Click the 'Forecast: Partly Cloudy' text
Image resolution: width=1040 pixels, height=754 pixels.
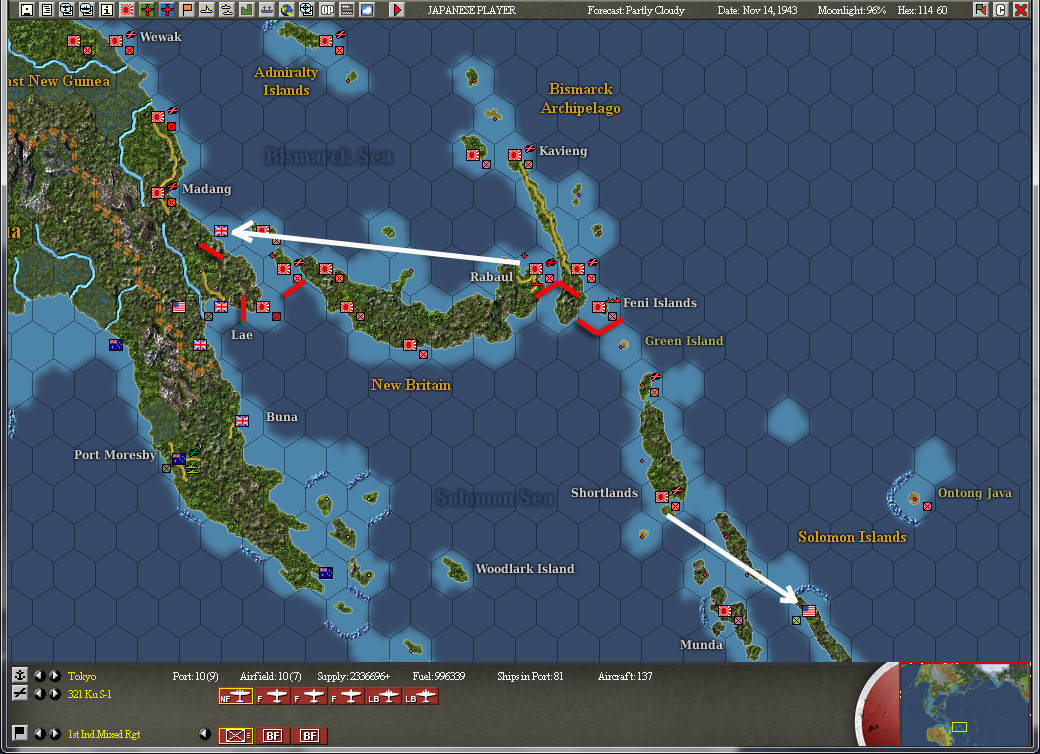[635, 10]
